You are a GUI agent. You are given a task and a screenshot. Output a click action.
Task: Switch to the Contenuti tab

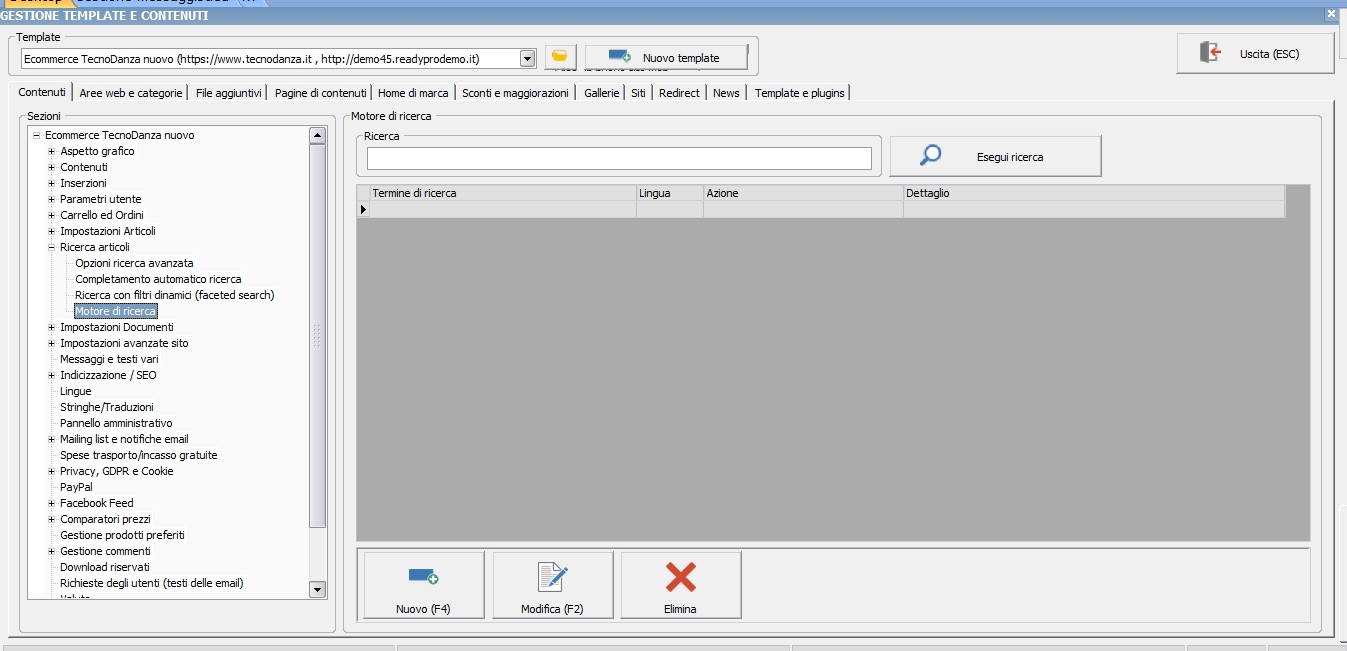[42, 92]
